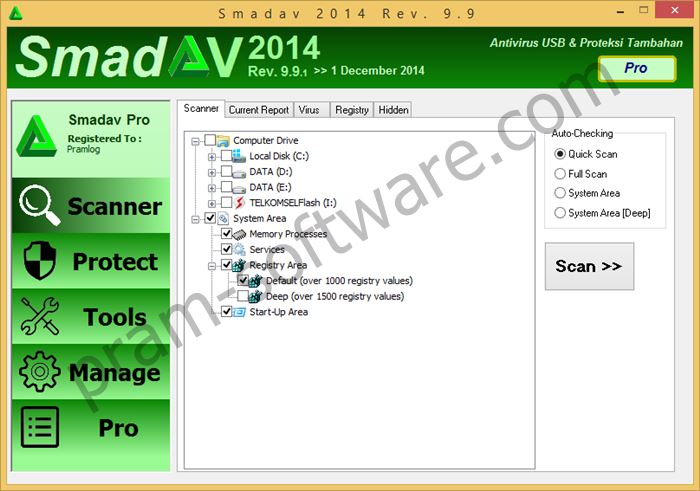
Task: Select the Full Scan radio button
Action: pyautogui.click(x=560, y=174)
